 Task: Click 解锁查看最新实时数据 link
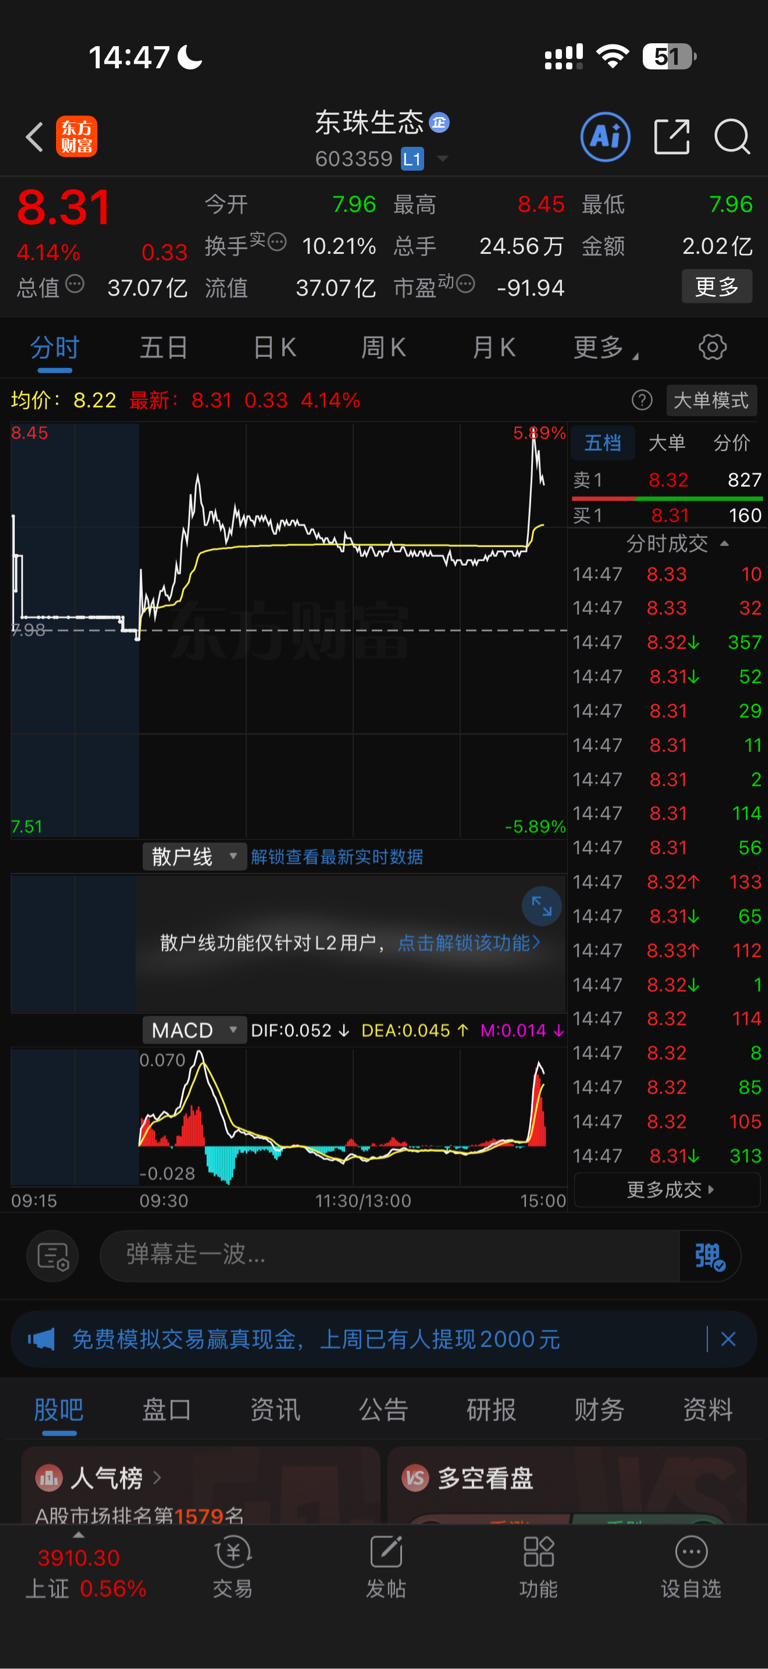coord(337,857)
